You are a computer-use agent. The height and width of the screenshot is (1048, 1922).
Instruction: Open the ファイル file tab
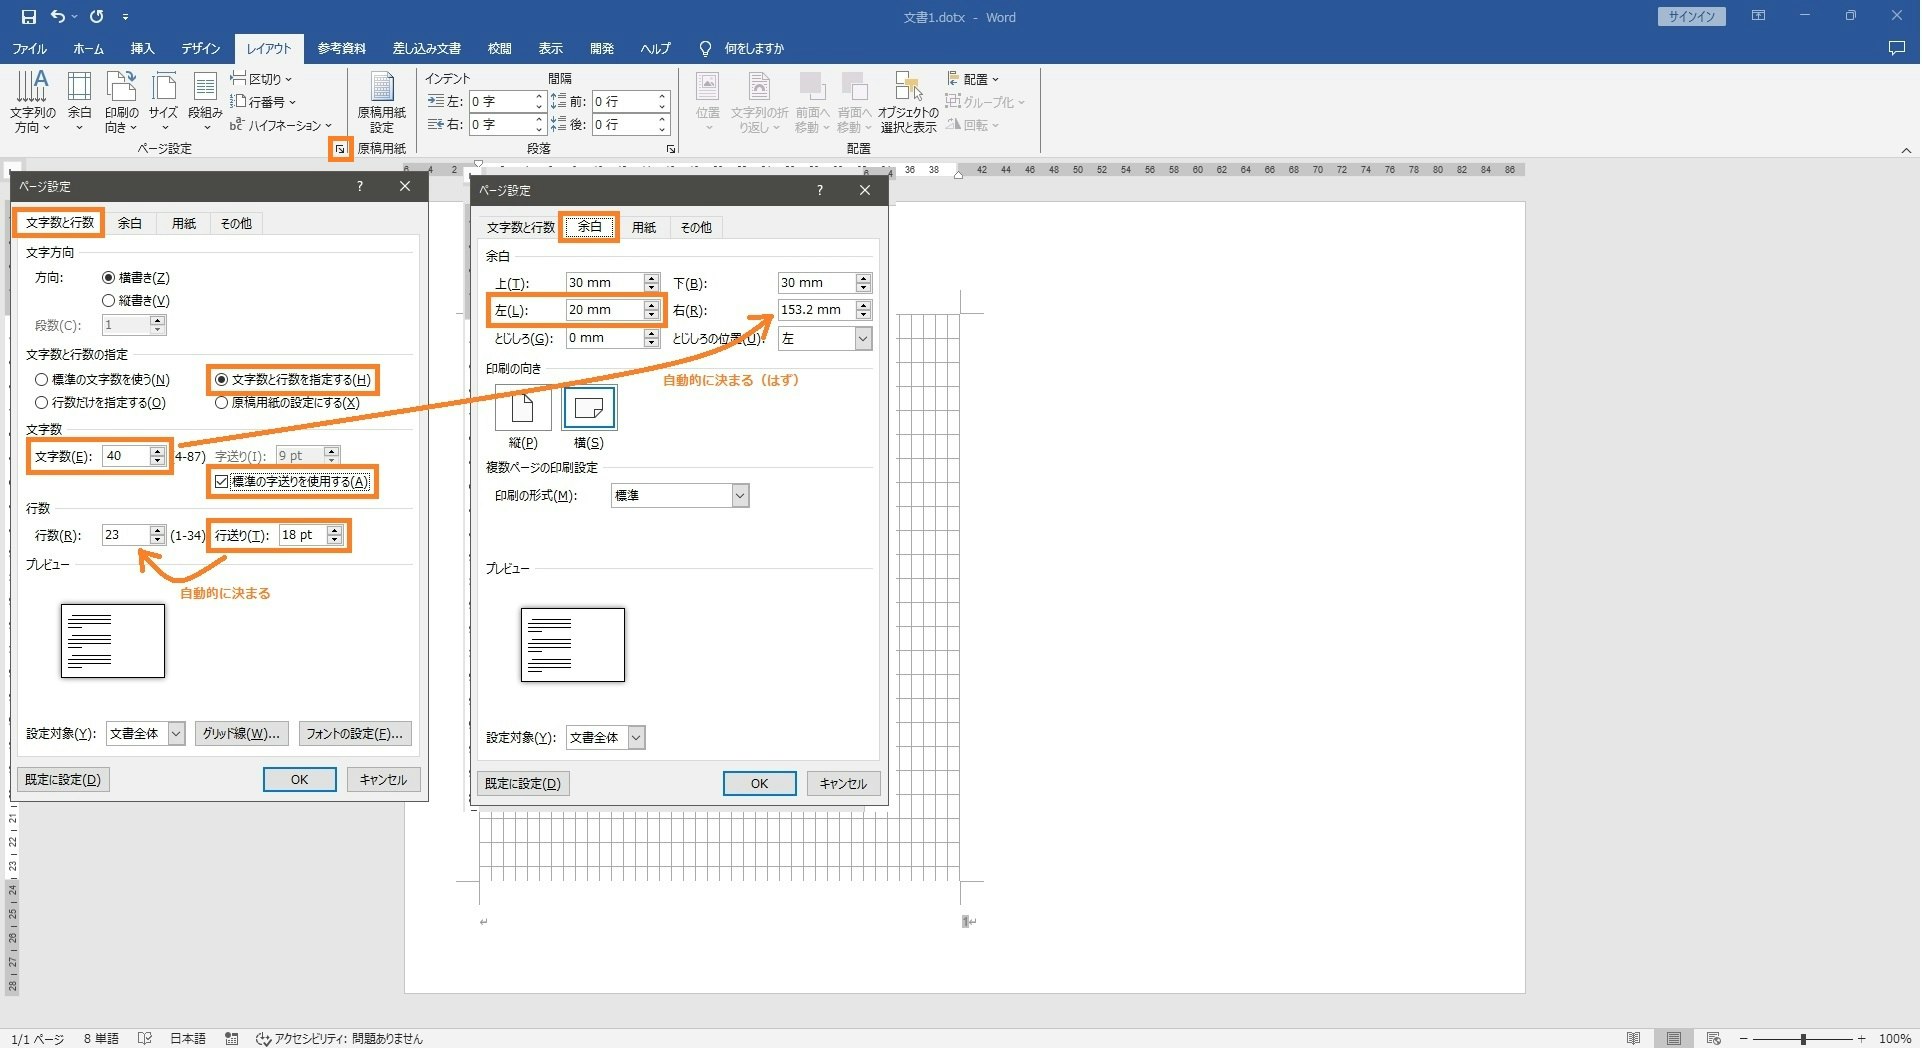pos(29,48)
